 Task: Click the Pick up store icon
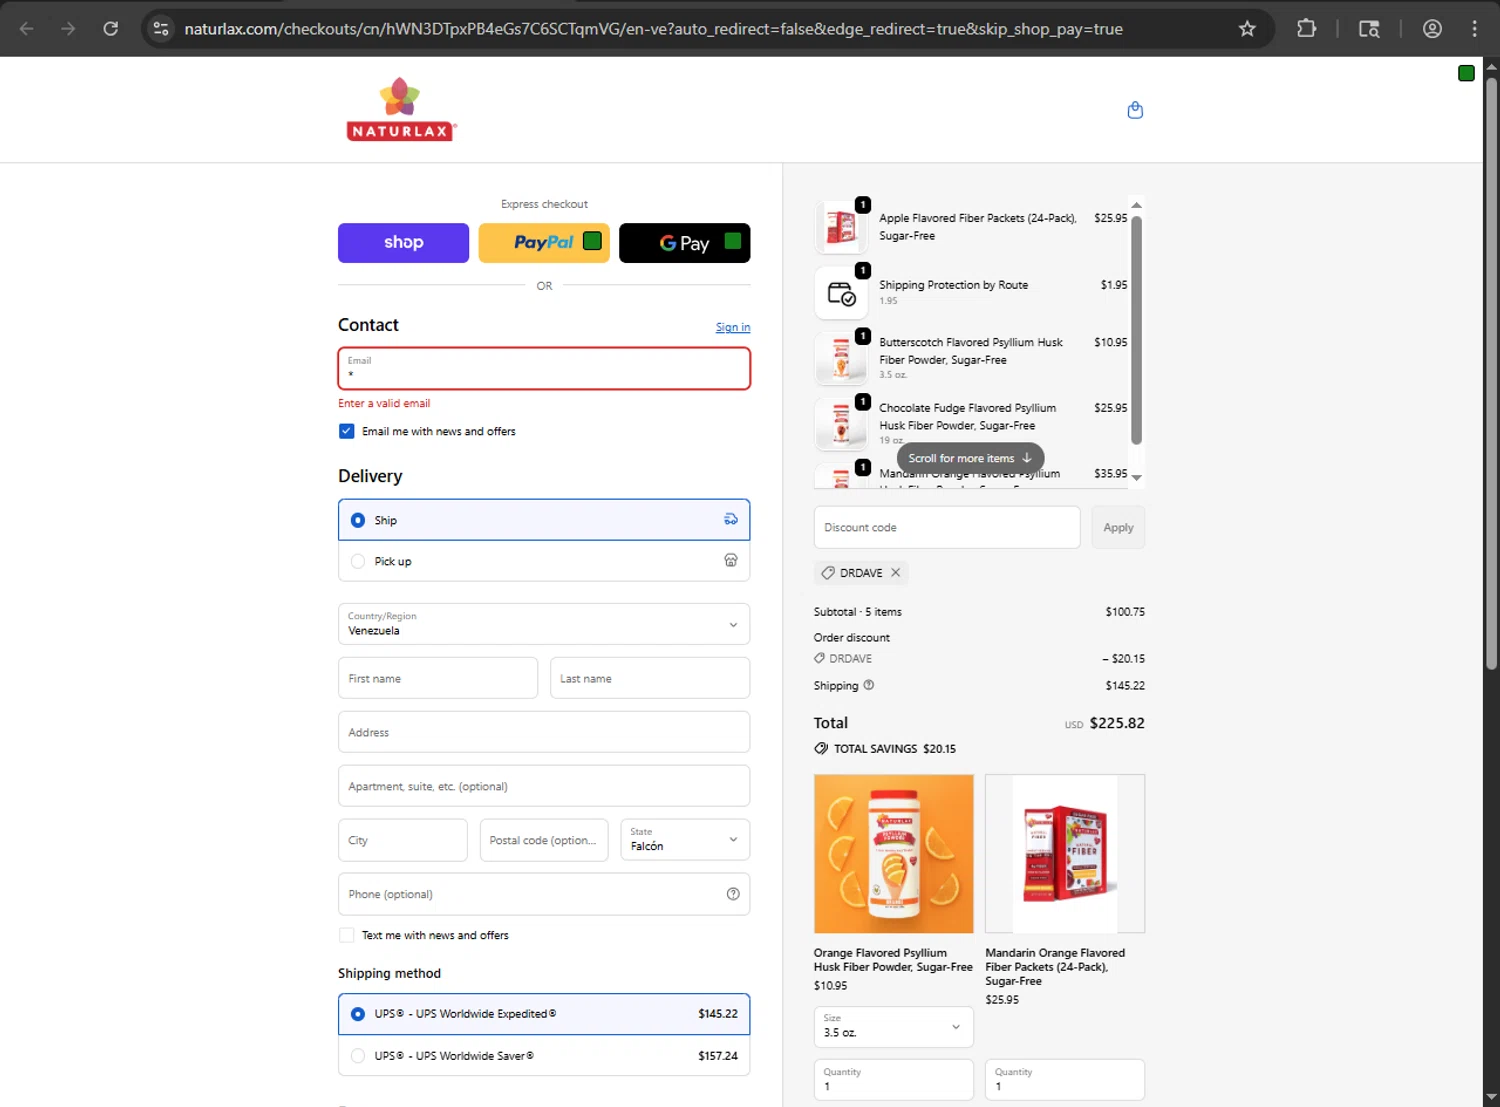coord(731,560)
